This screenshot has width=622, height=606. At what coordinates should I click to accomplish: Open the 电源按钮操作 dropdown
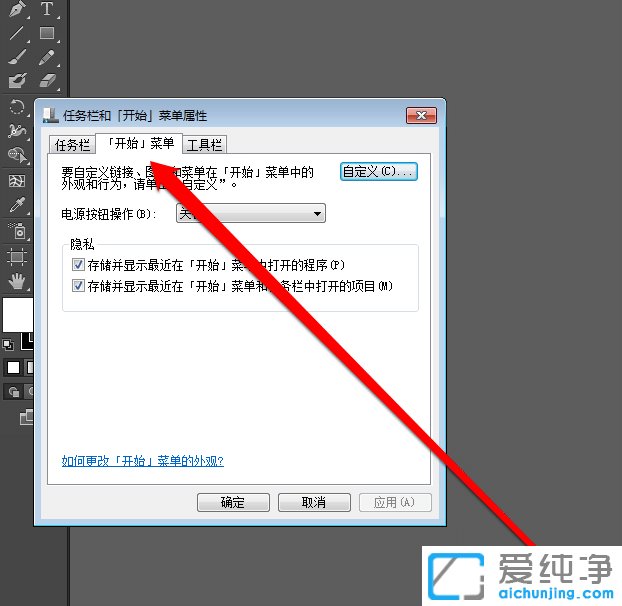(x=251, y=213)
